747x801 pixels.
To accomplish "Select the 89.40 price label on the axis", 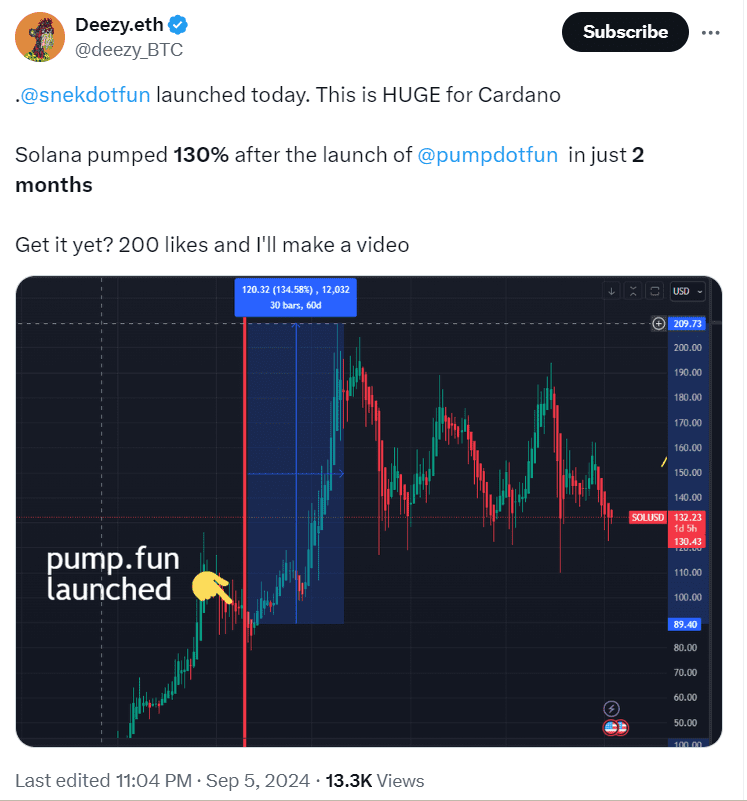I will [x=684, y=623].
